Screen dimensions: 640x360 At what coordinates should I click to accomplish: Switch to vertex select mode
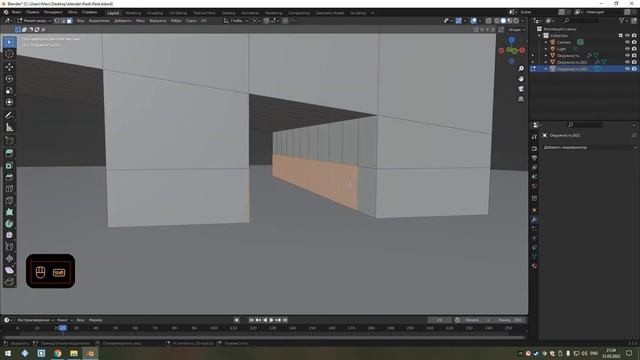pos(57,20)
